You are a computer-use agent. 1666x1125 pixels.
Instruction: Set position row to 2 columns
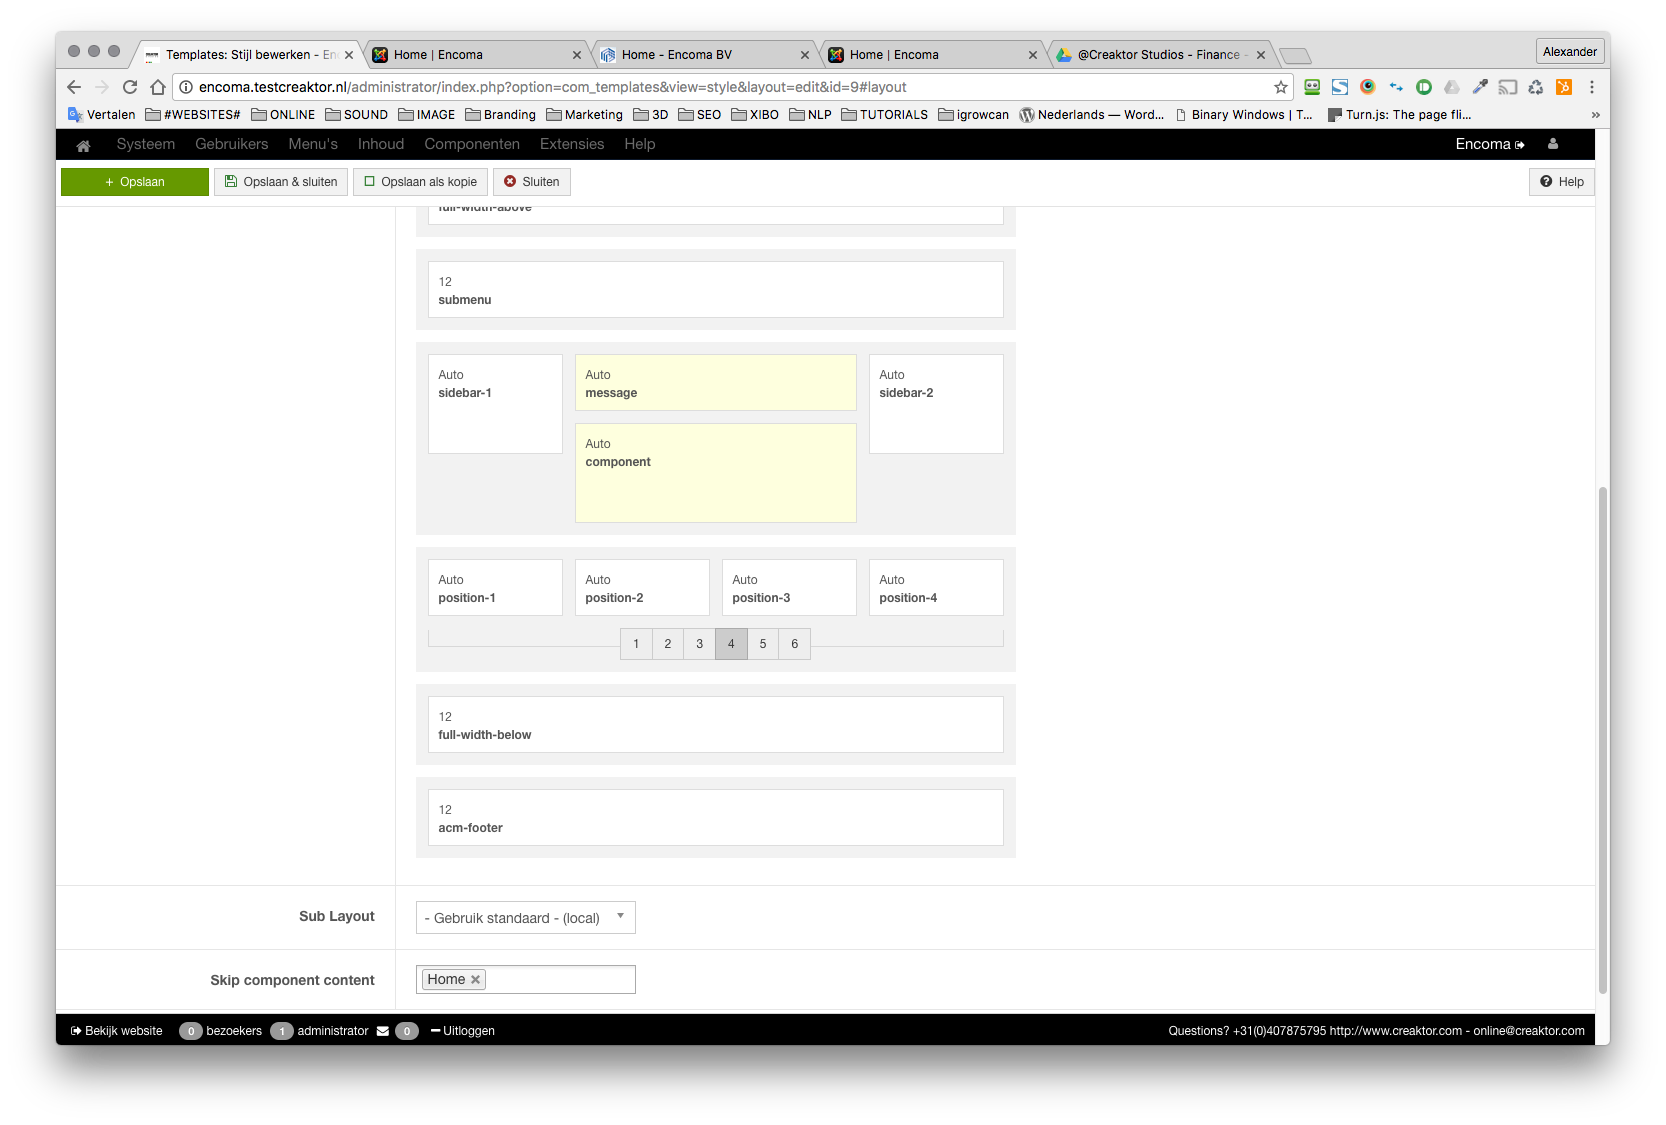[668, 644]
